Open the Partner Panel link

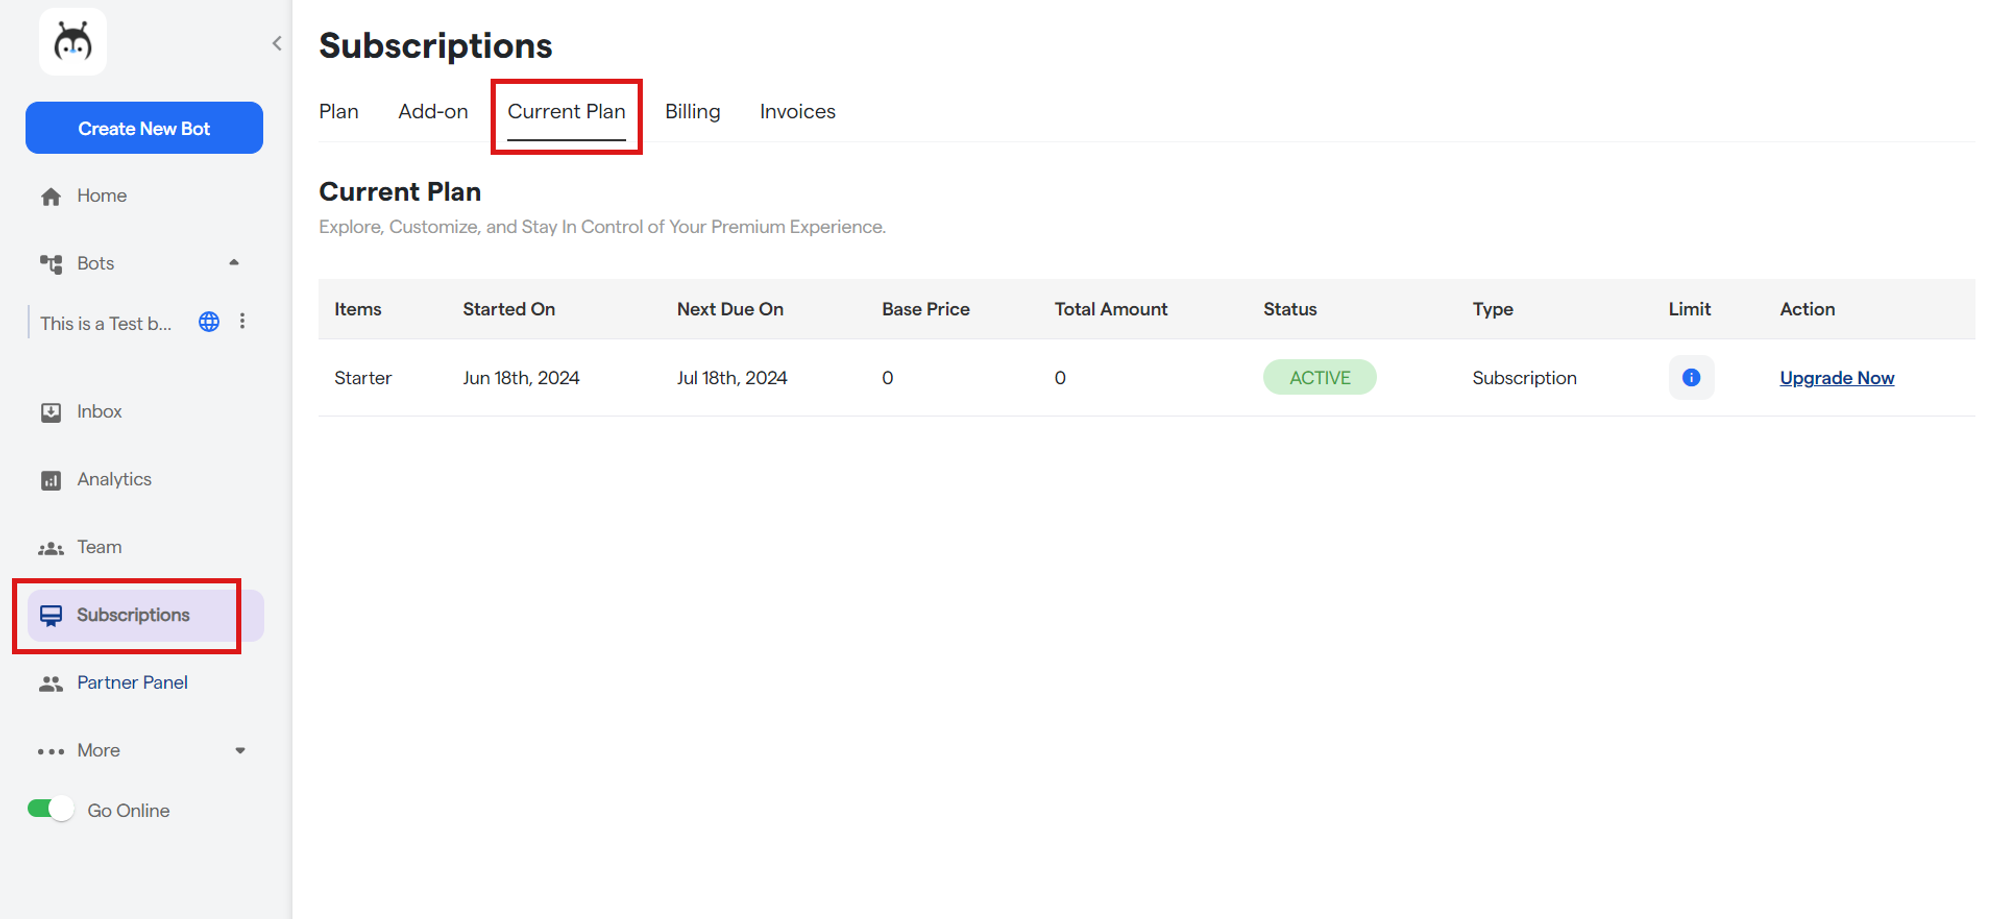point(132,683)
